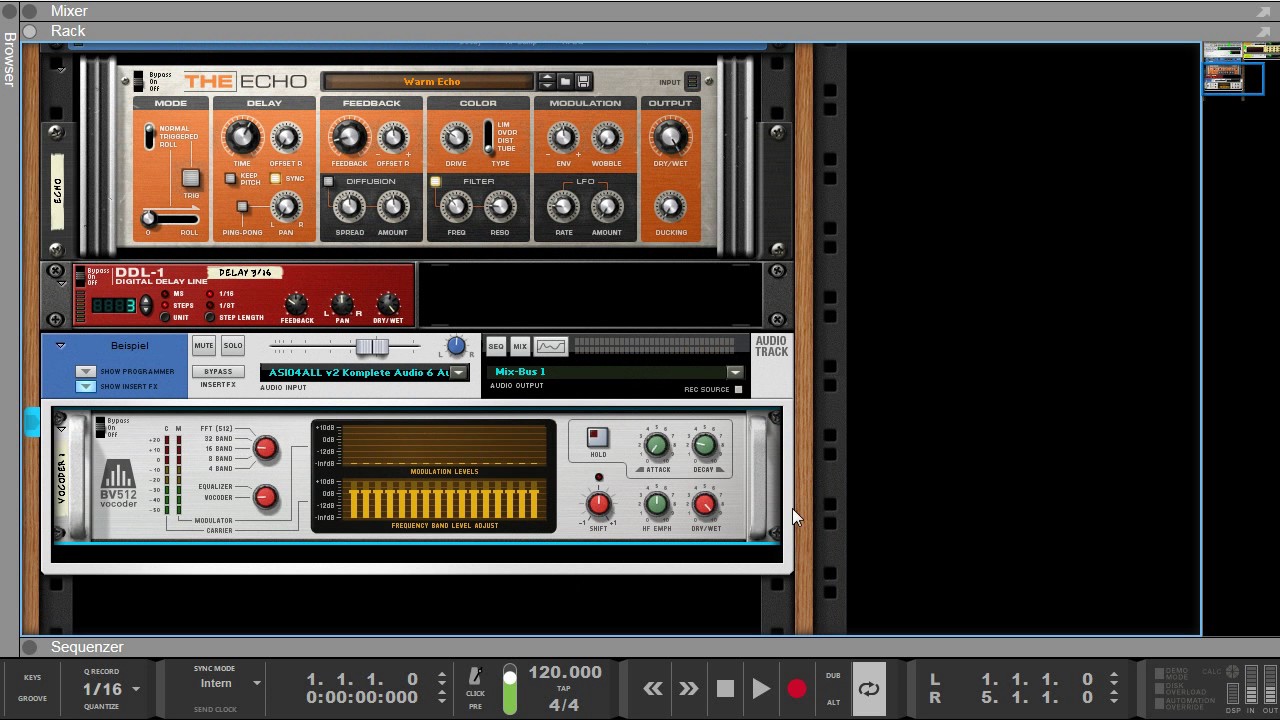Click The Echo output DRY/WET knob

click(670, 137)
